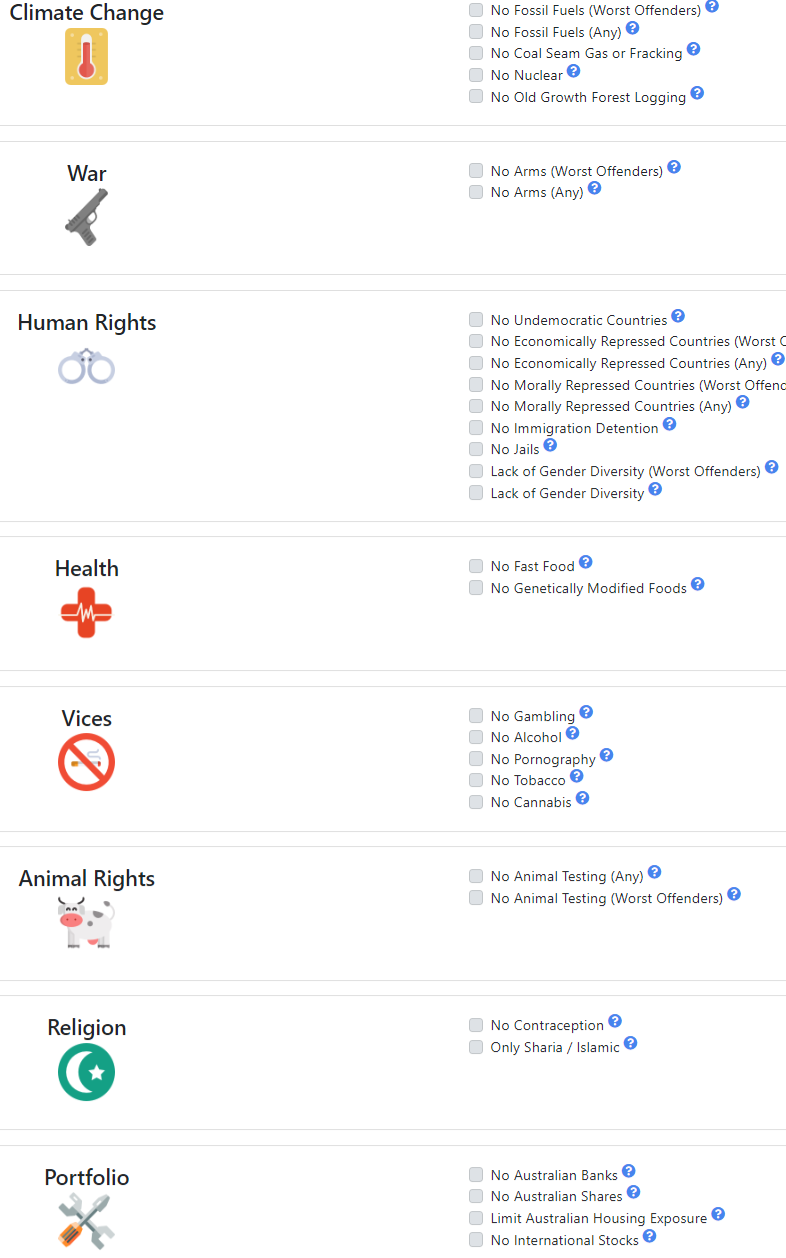Tick Only Sharia / Islamic checkbox
The image size is (786, 1258).
(476, 1047)
